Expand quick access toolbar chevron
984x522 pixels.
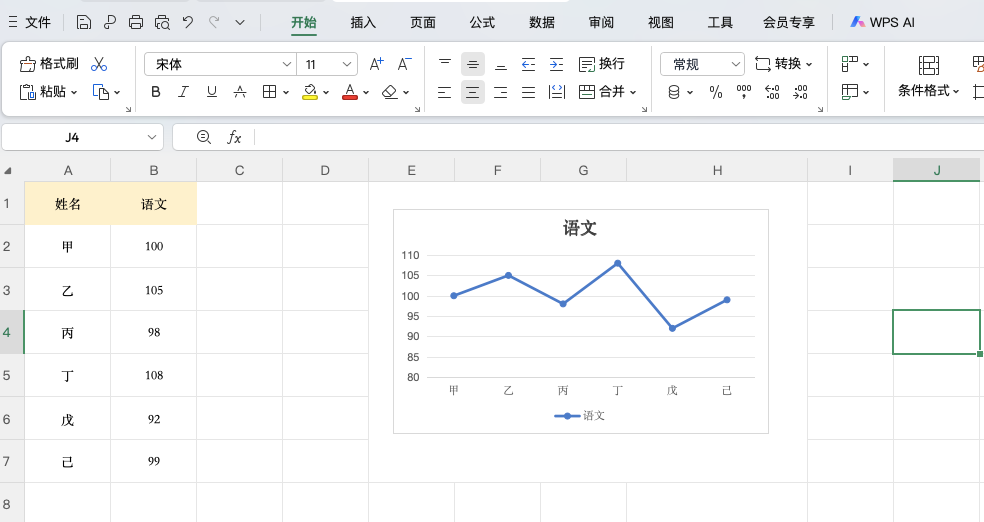point(240,23)
